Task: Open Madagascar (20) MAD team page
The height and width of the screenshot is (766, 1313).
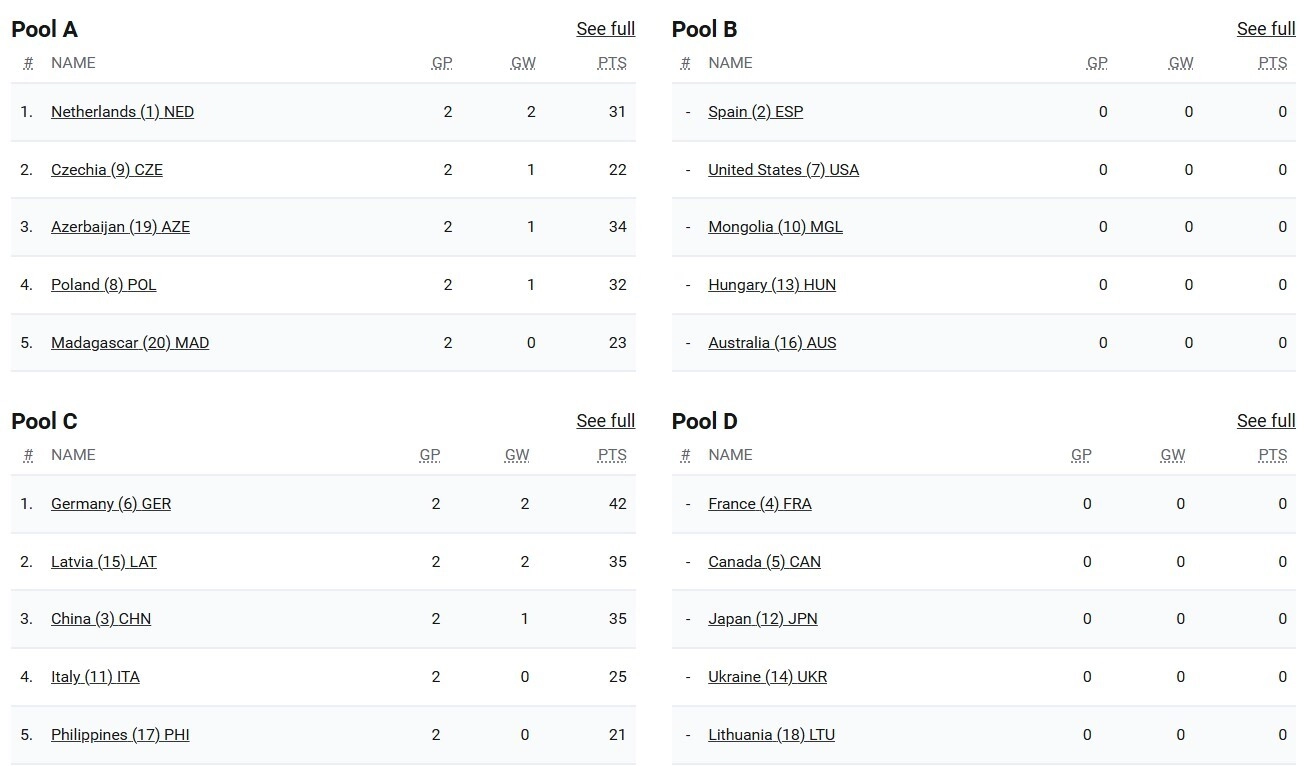Action: 130,343
